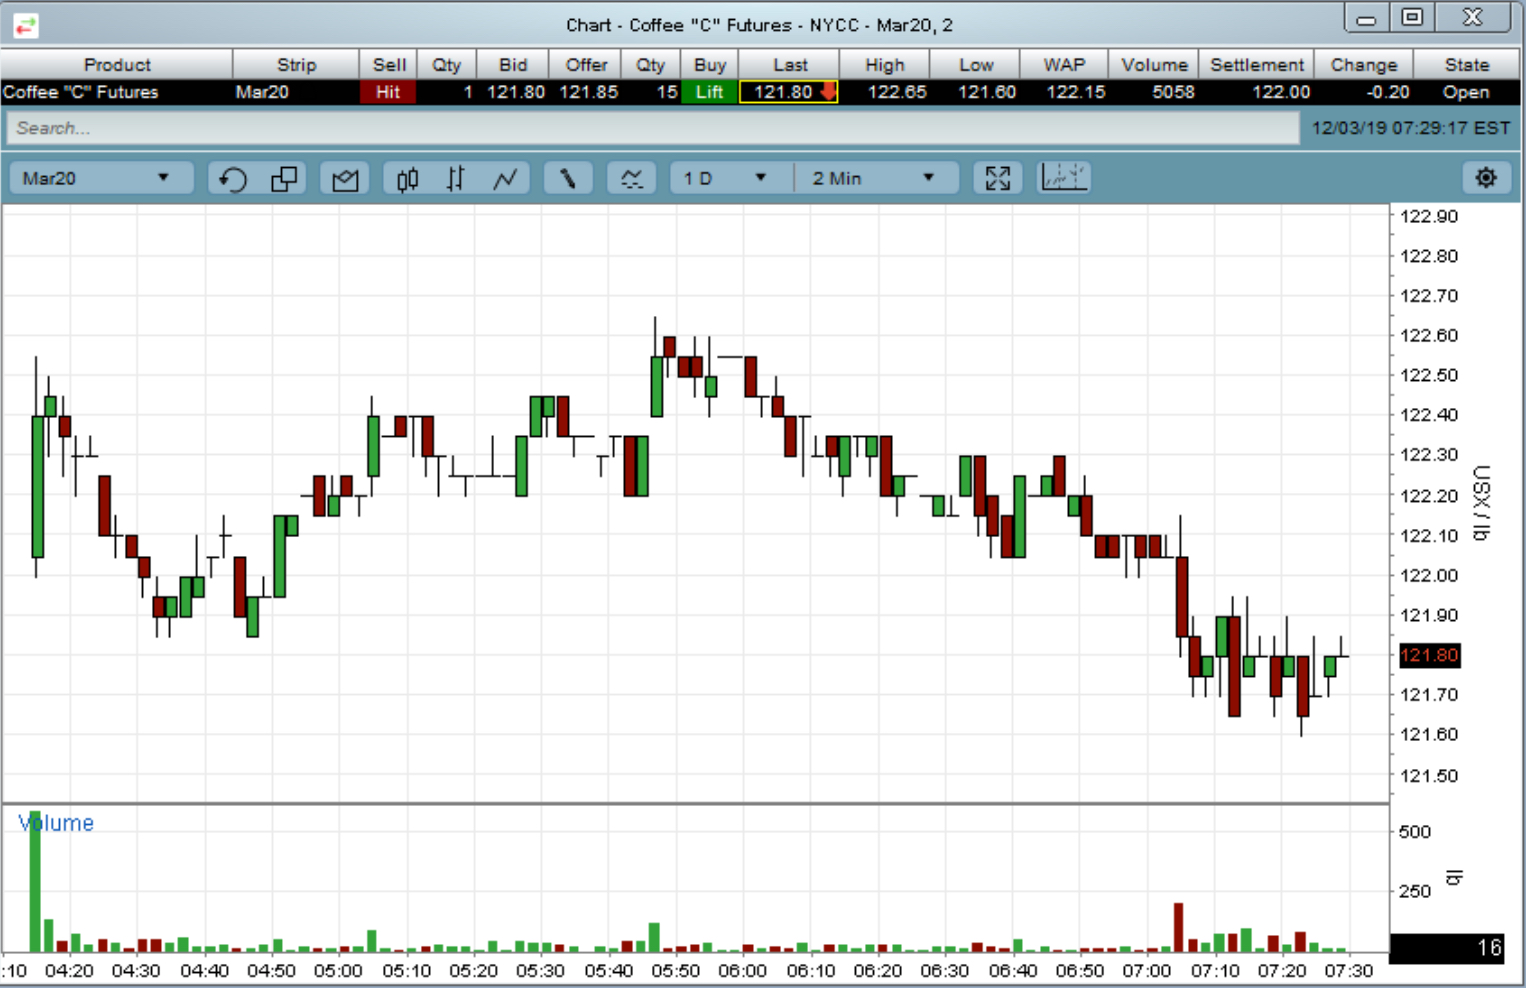Click the app logo icon in title bar

tap(25, 26)
